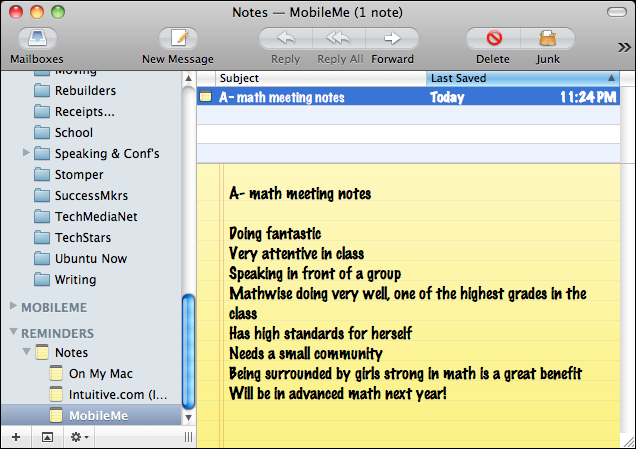The width and height of the screenshot is (636, 449).
Task: Expand the Speaking & Conf's folder triangle
Action: (x=26, y=153)
